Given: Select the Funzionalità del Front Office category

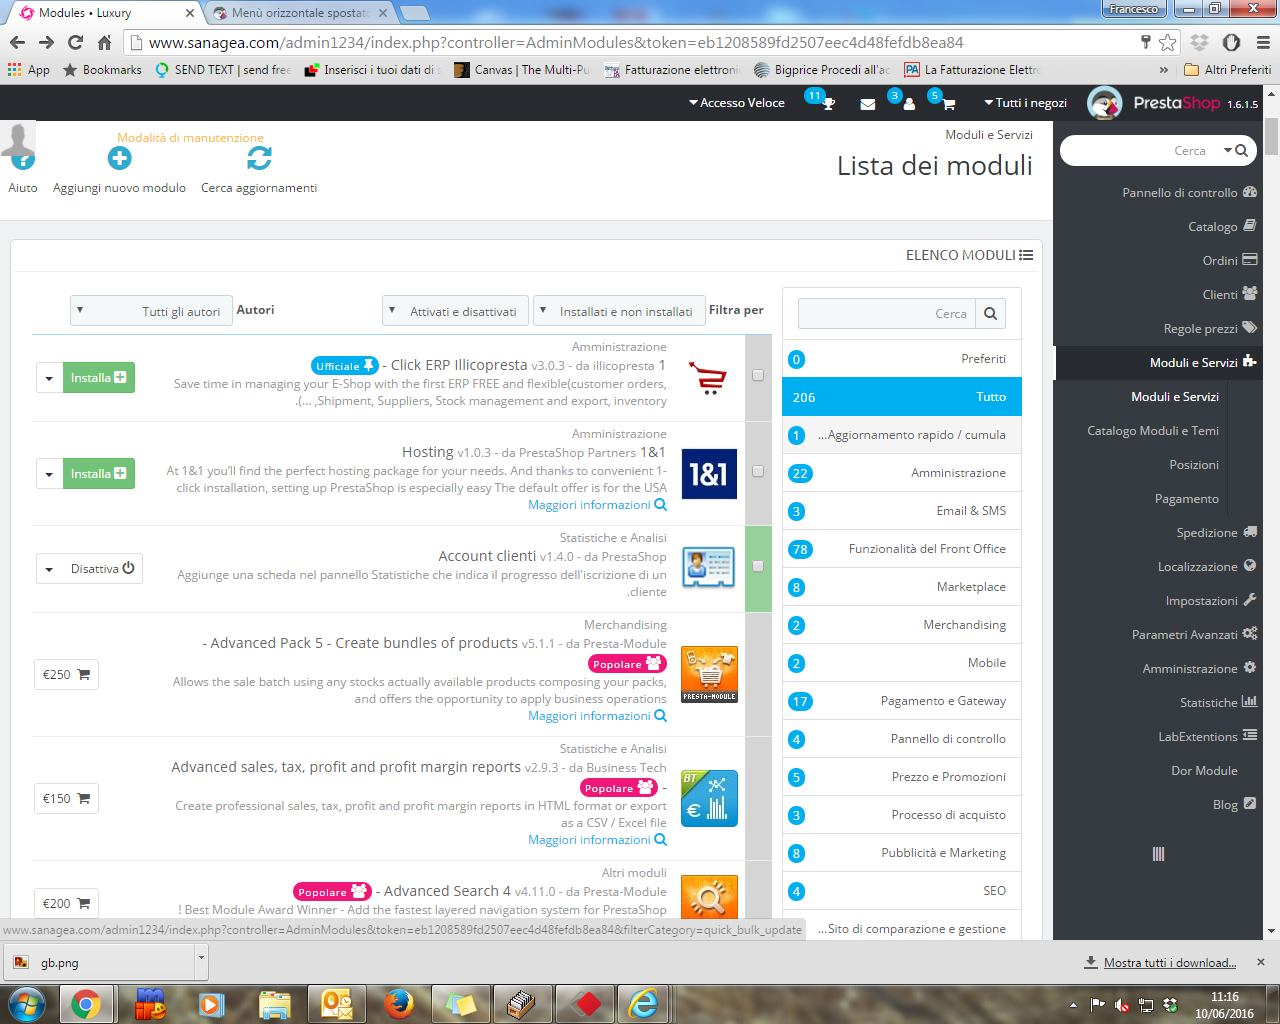Looking at the screenshot, I should pyautogui.click(x=902, y=549).
